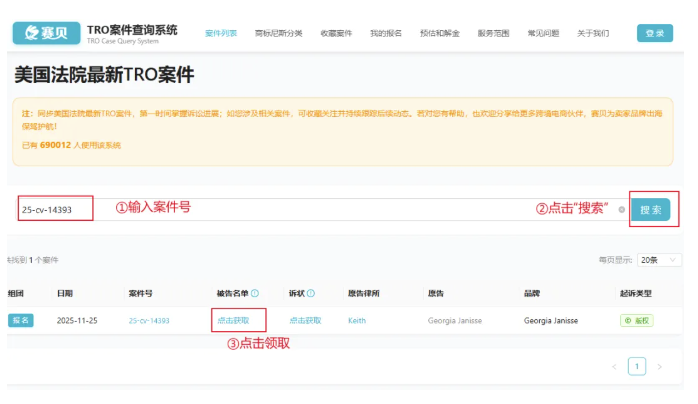
Task: Switch to the 商标尼斯分类 tab
Action: [x=277, y=33]
